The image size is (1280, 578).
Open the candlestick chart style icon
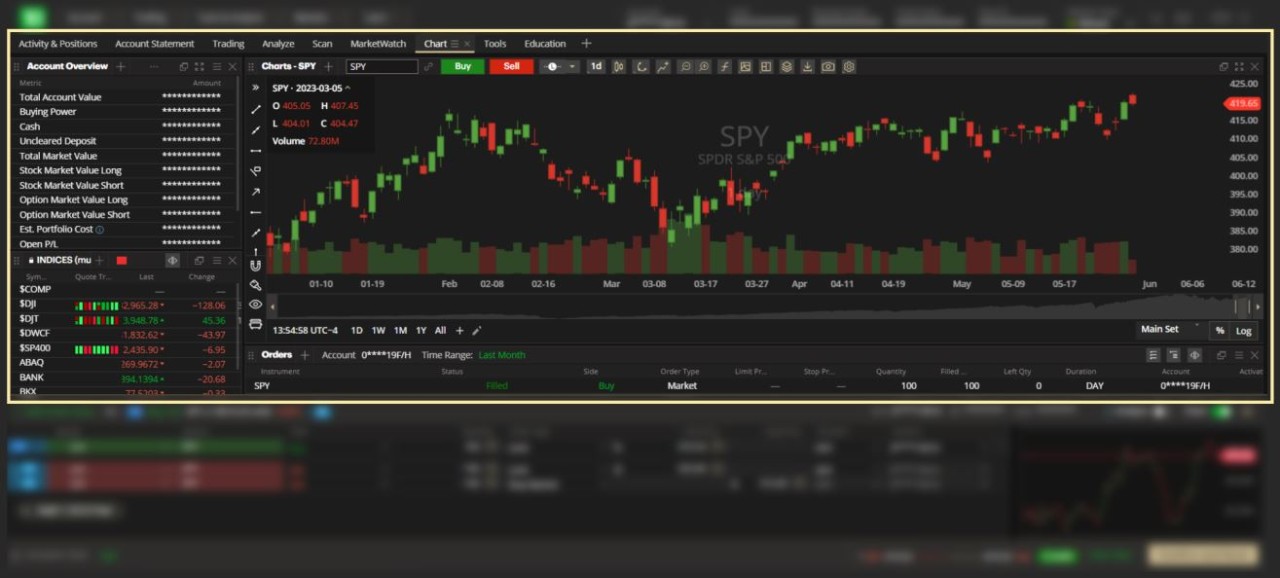coord(619,67)
